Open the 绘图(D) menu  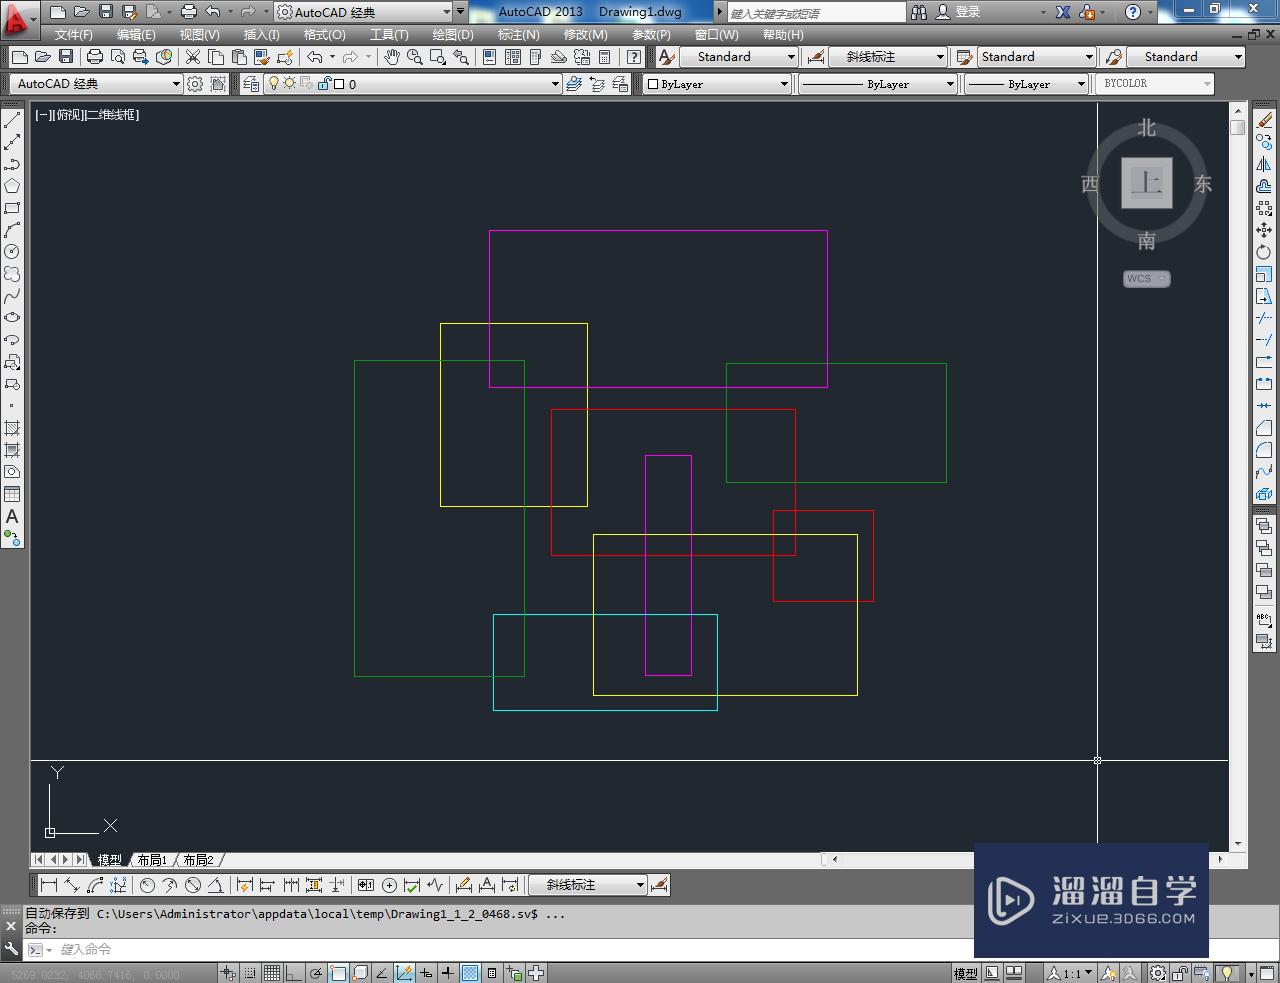coord(453,34)
